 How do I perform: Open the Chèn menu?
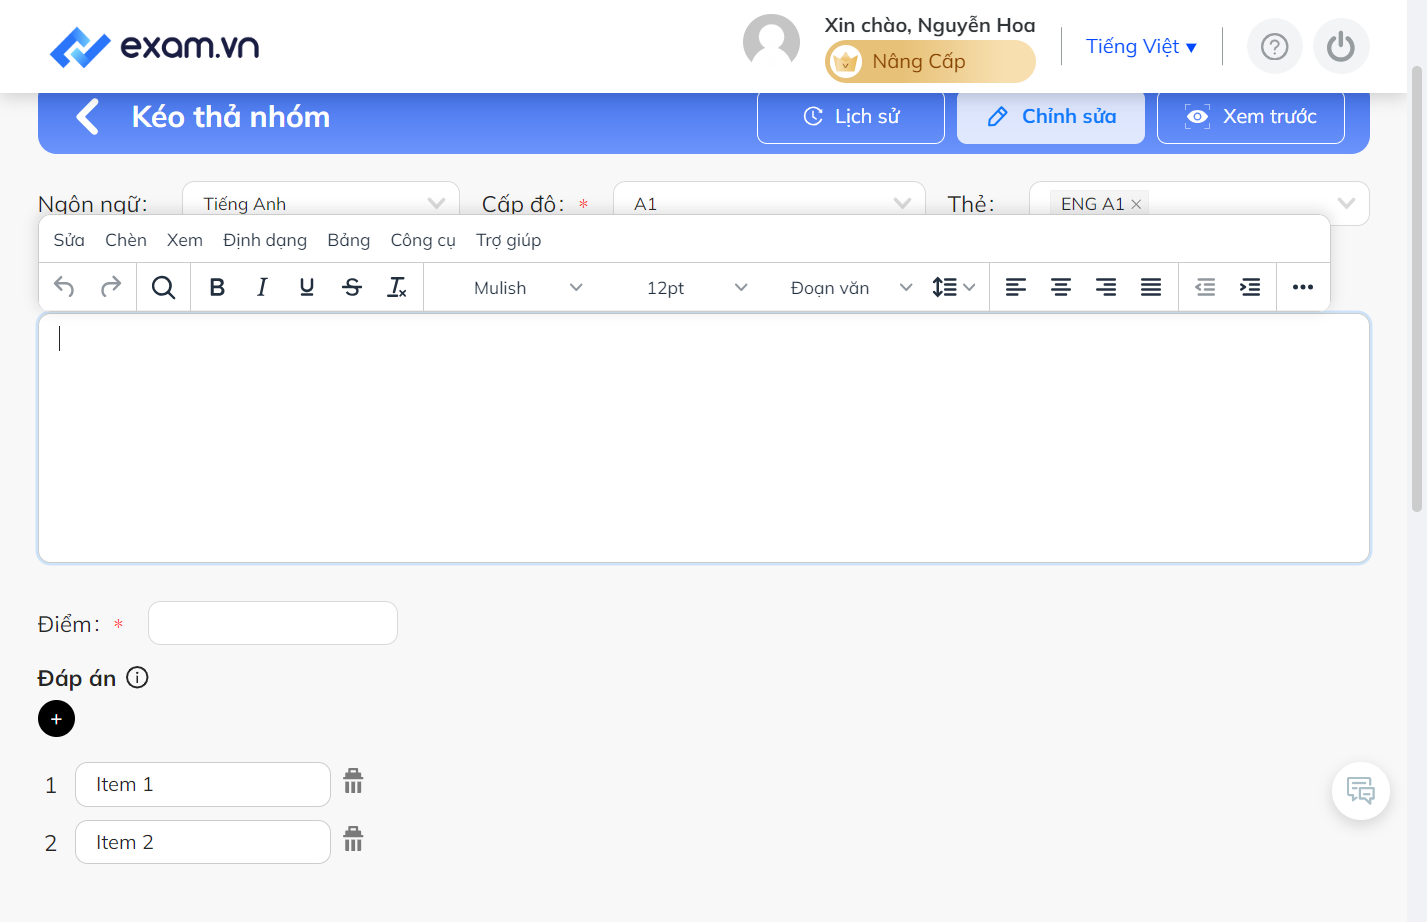pyautogui.click(x=126, y=240)
